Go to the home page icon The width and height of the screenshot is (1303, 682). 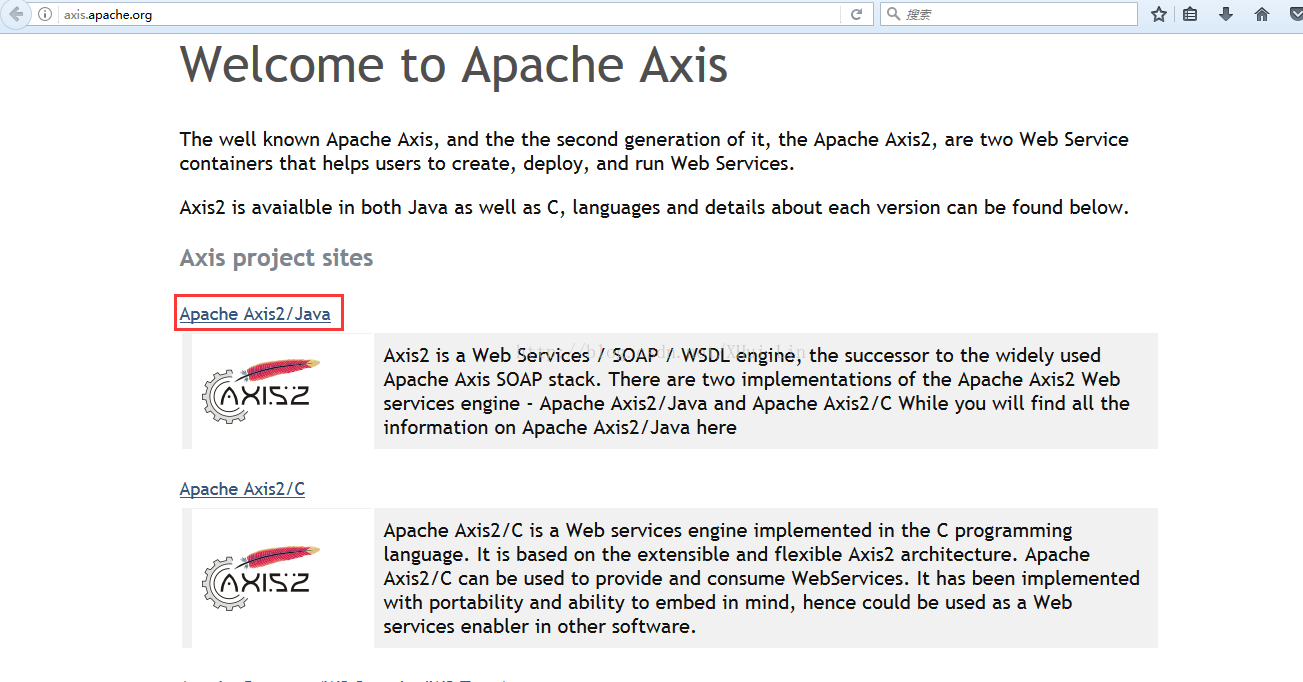(x=1262, y=15)
